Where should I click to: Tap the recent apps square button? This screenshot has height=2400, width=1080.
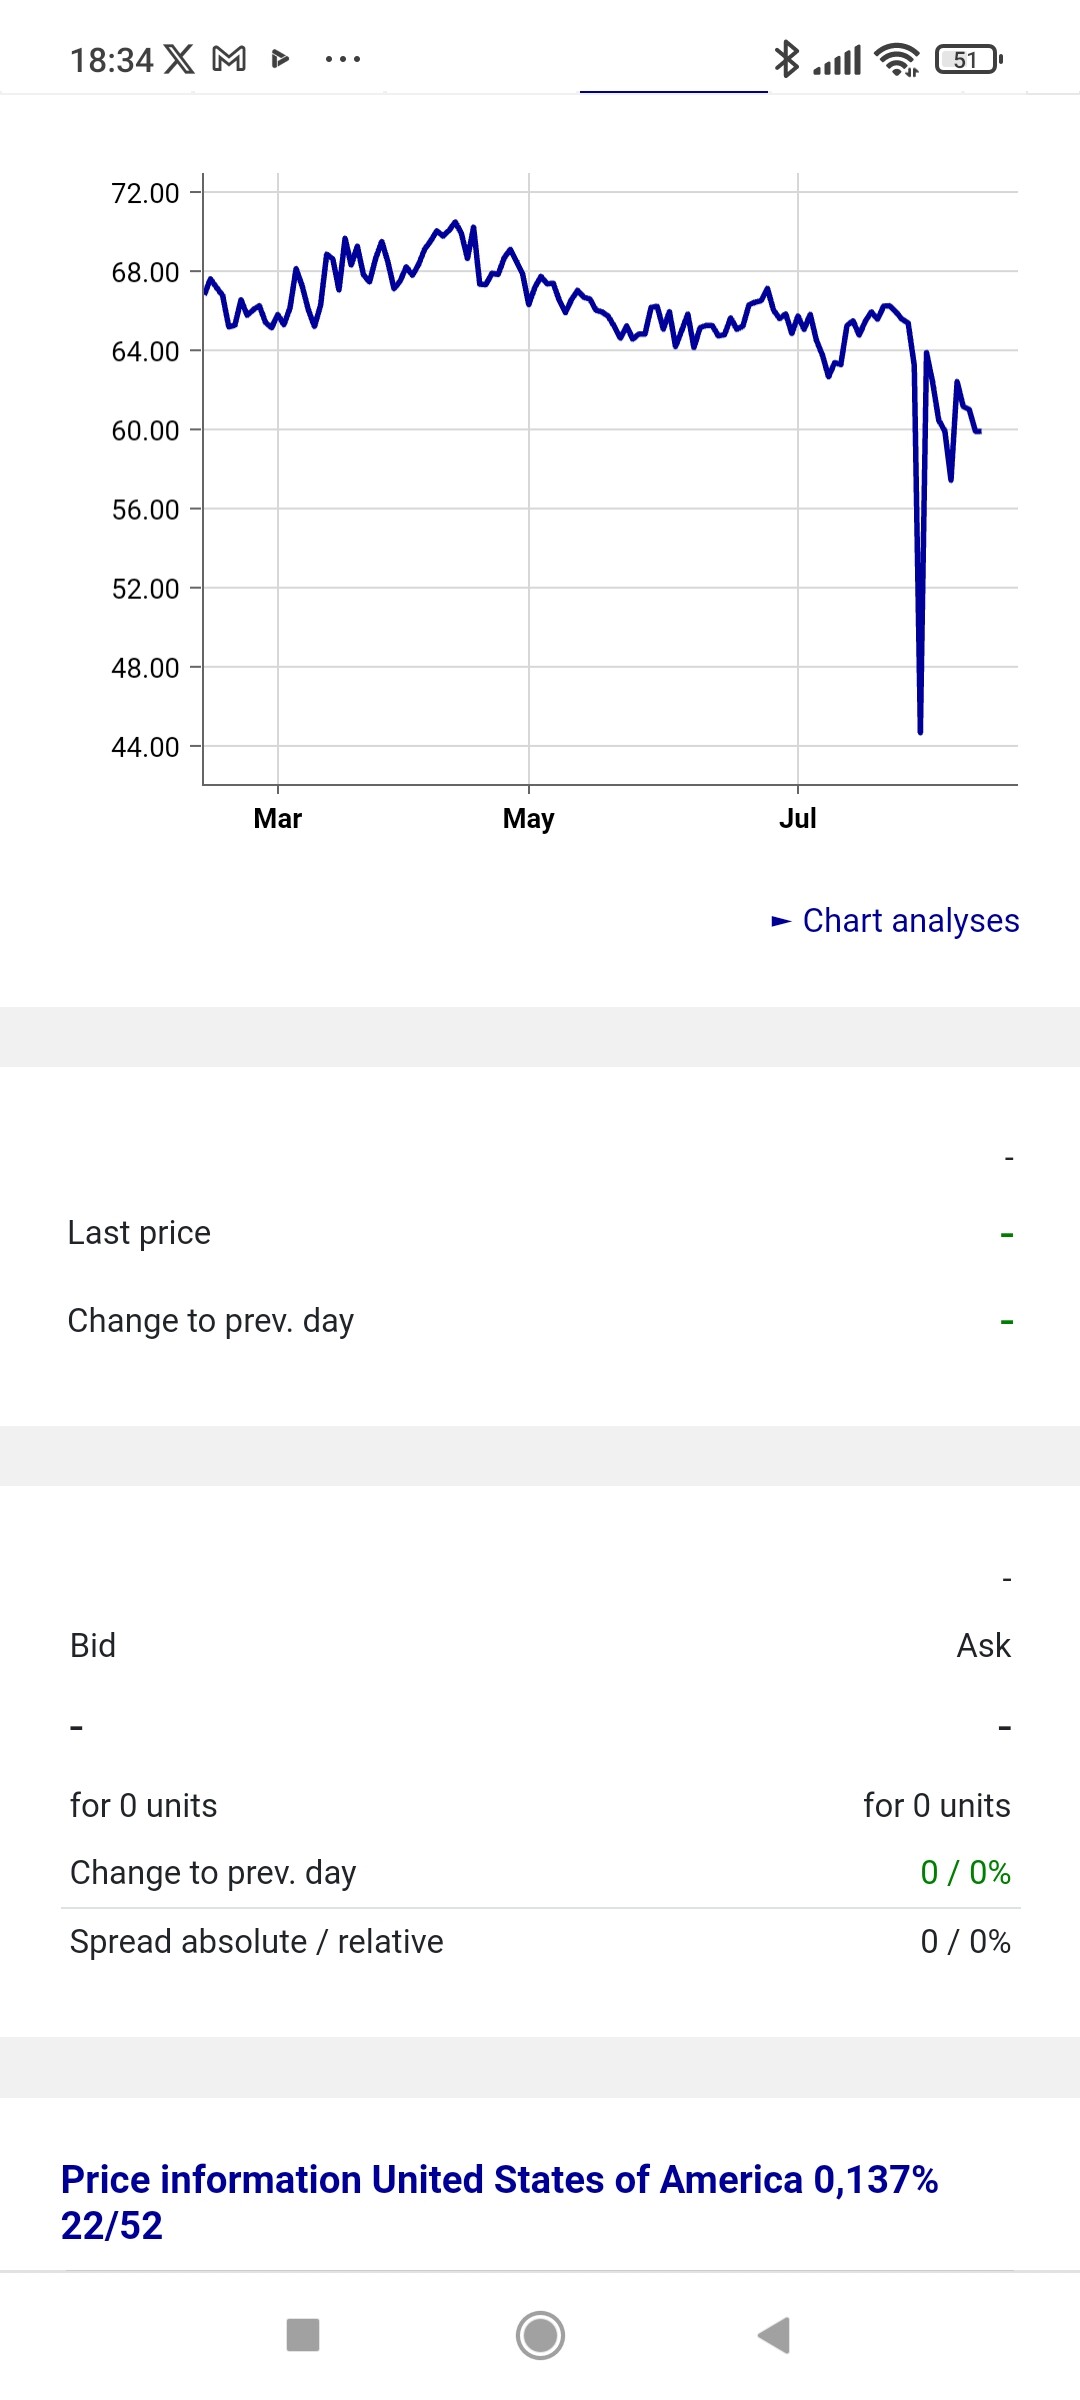pyautogui.click(x=303, y=2336)
